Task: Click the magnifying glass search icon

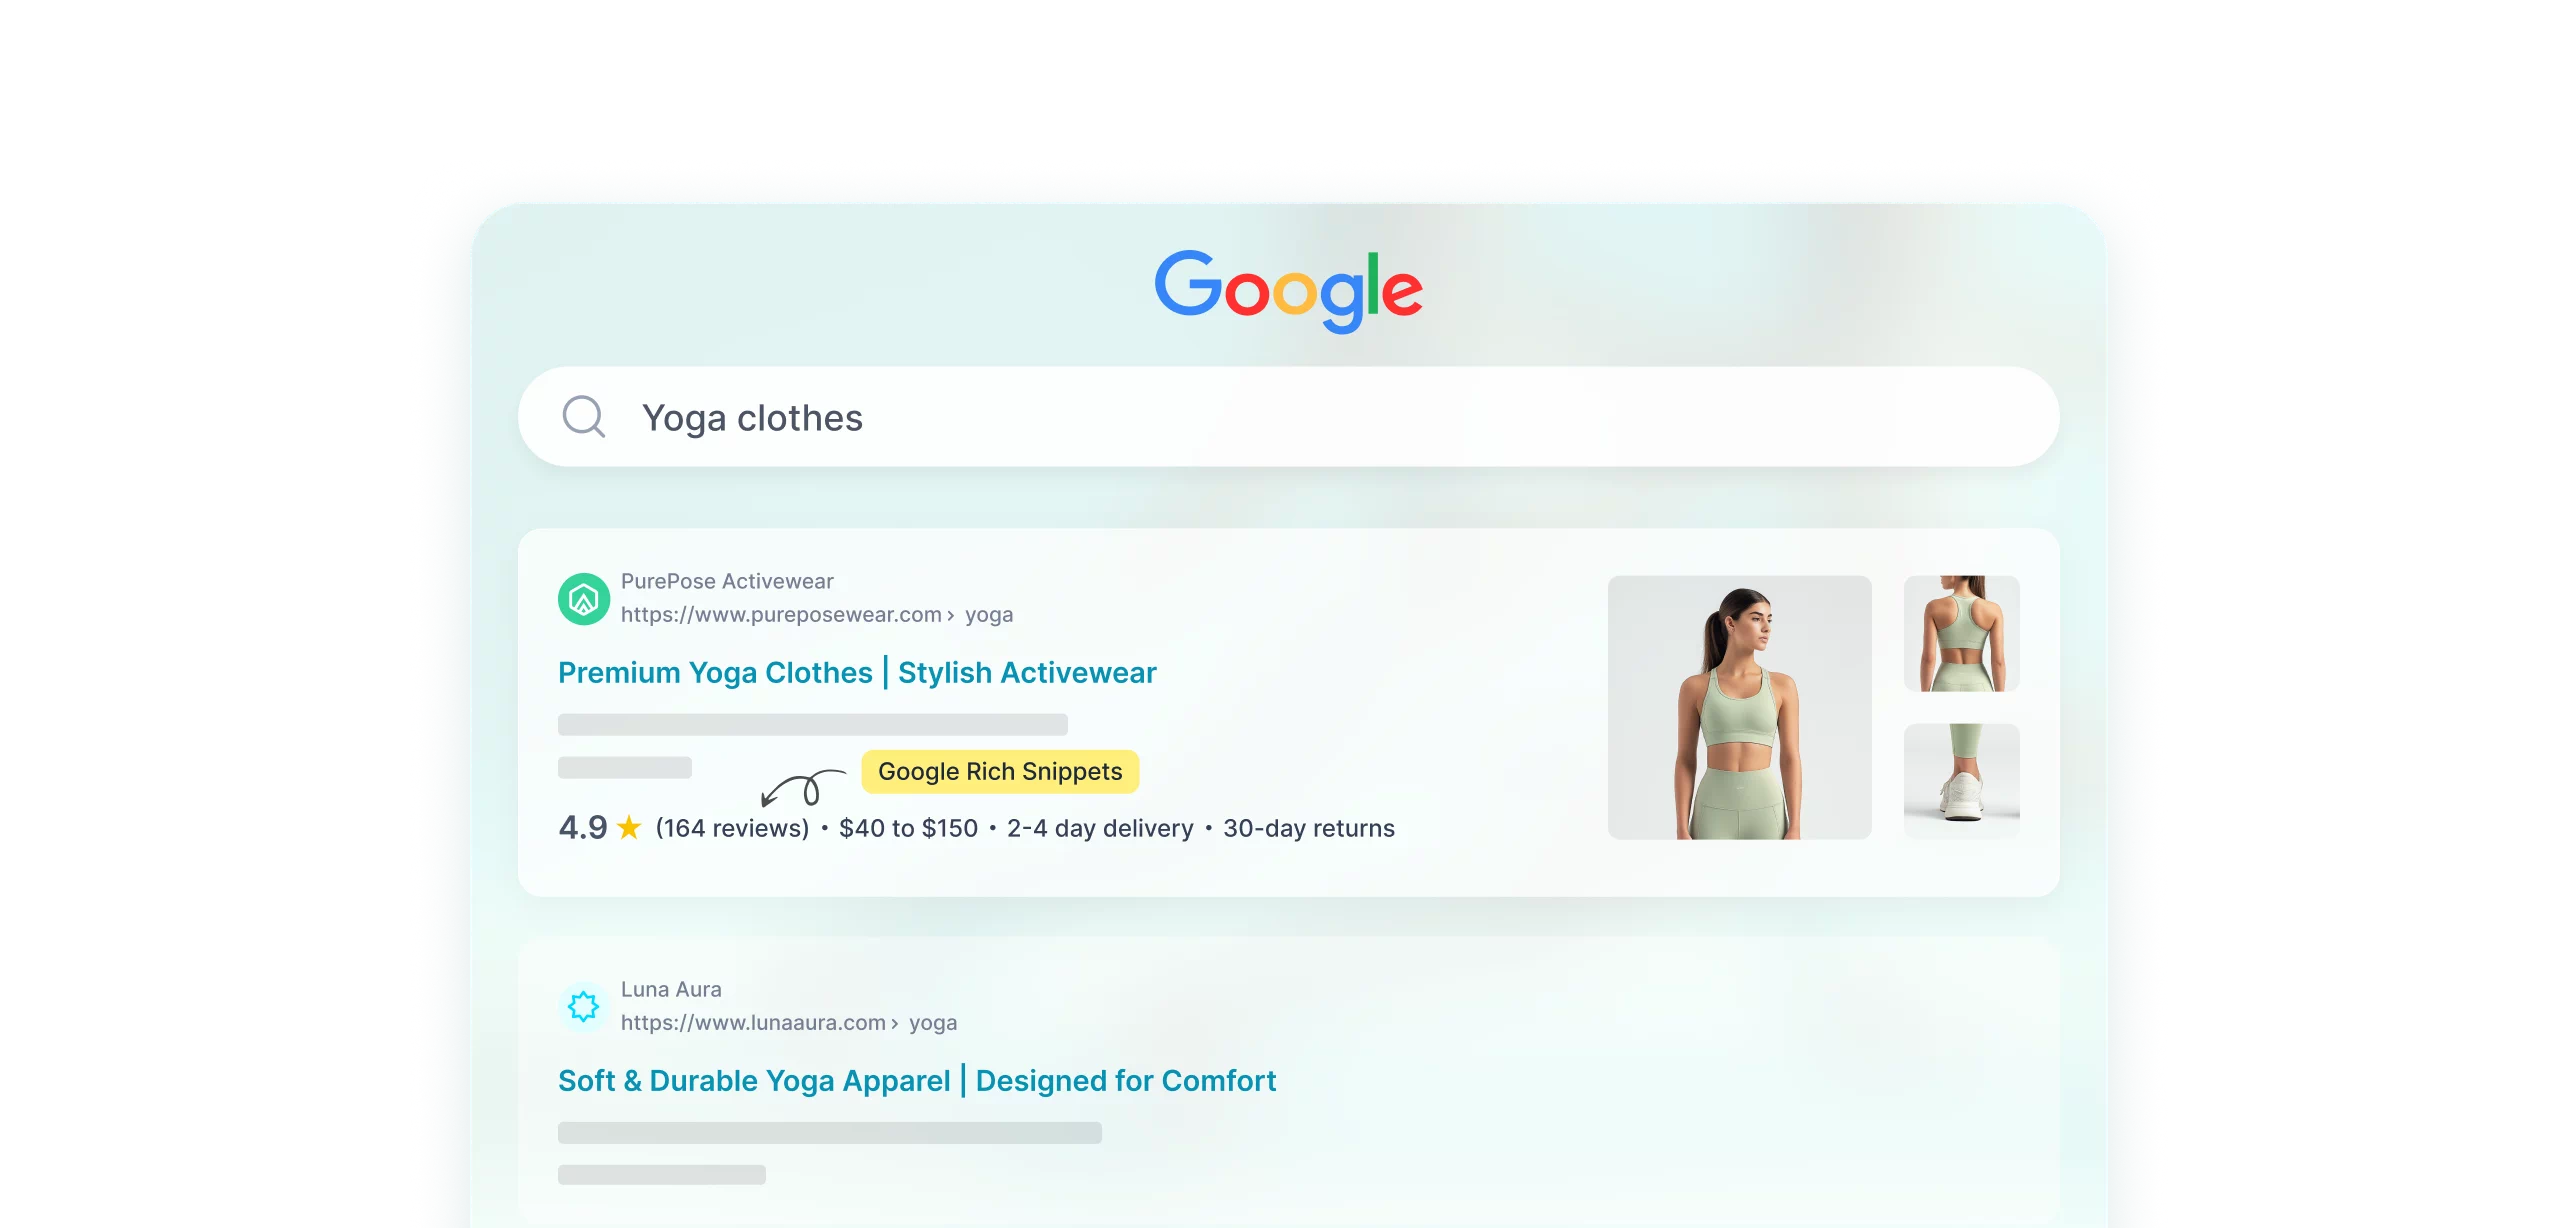Action: [x=584, y=417]
